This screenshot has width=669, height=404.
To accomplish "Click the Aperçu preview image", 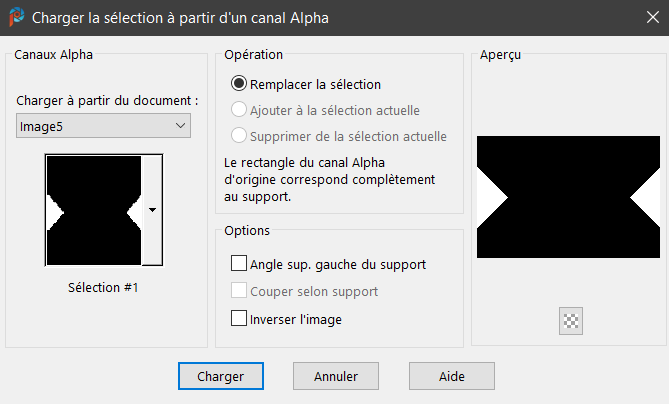I will tap(568, 195).
